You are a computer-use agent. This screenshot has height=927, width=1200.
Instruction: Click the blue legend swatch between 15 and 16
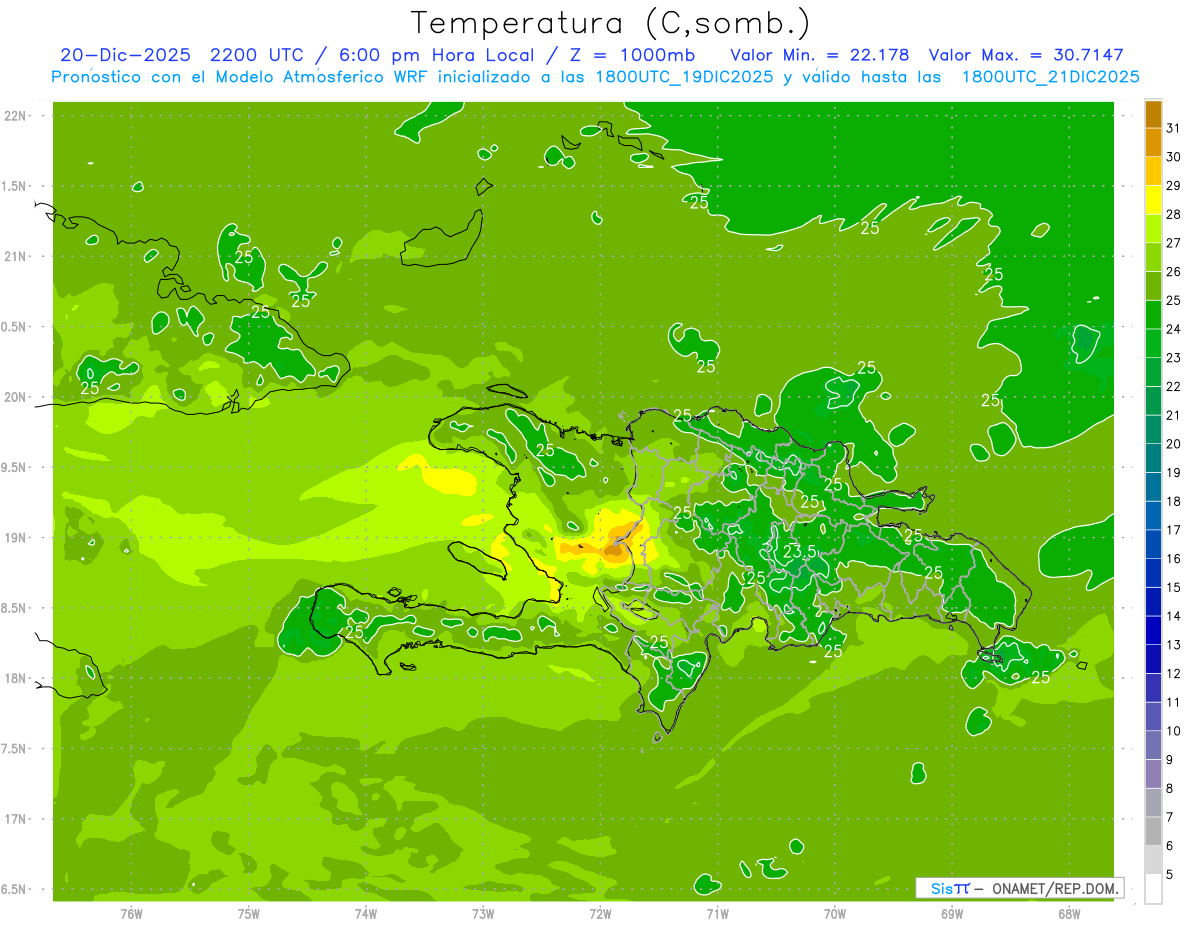(1153, 573)
